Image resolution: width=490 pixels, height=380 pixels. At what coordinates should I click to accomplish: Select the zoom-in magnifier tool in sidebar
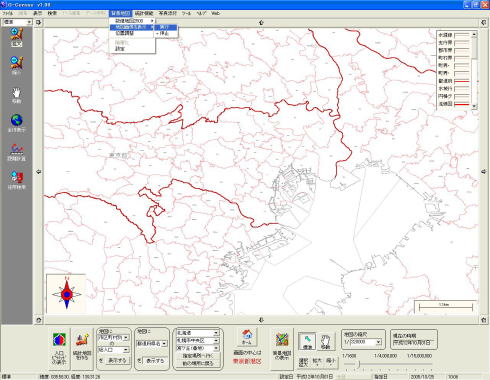pos(16,37)
